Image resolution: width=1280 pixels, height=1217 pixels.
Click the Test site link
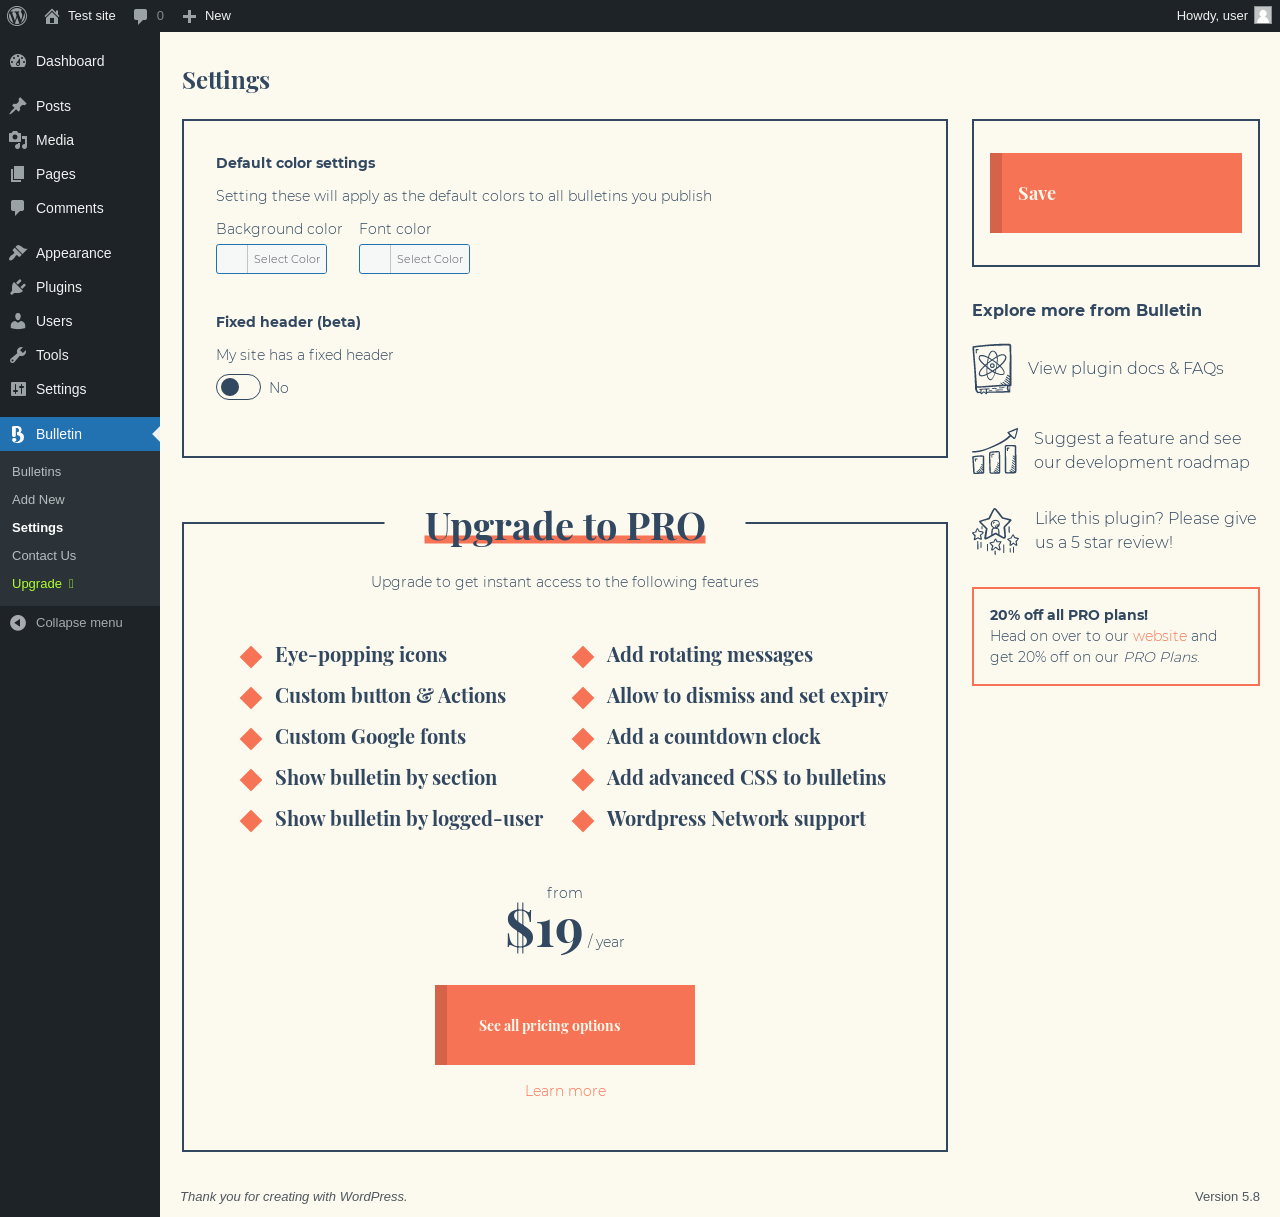(92, 16)
